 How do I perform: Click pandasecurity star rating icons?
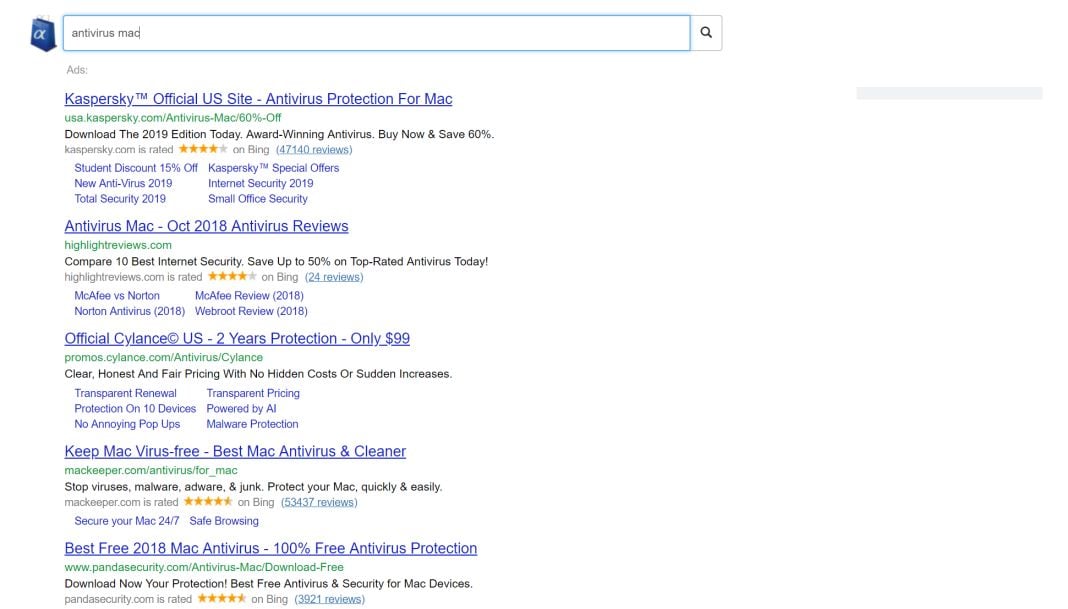(221, 599)
